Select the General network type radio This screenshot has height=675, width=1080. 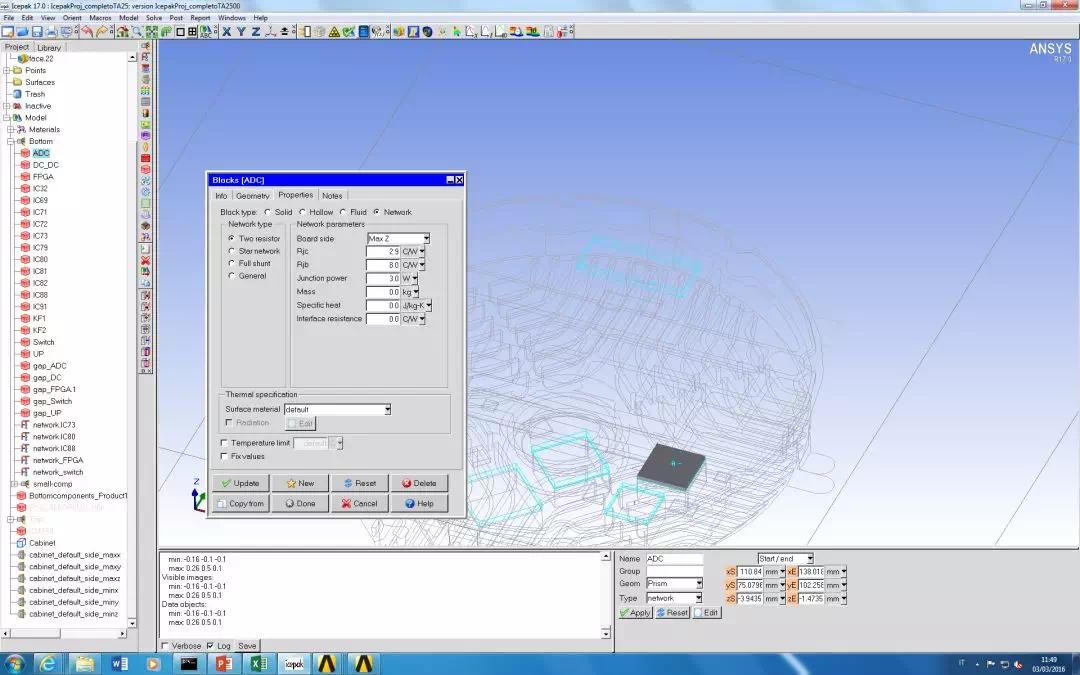pyautogui.click(x=231, y=276)
